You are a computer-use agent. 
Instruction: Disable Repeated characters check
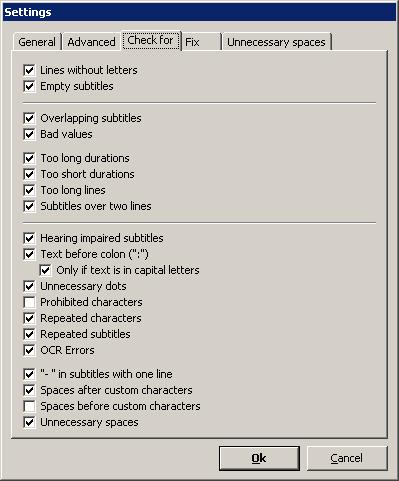[x=29, y=318]
